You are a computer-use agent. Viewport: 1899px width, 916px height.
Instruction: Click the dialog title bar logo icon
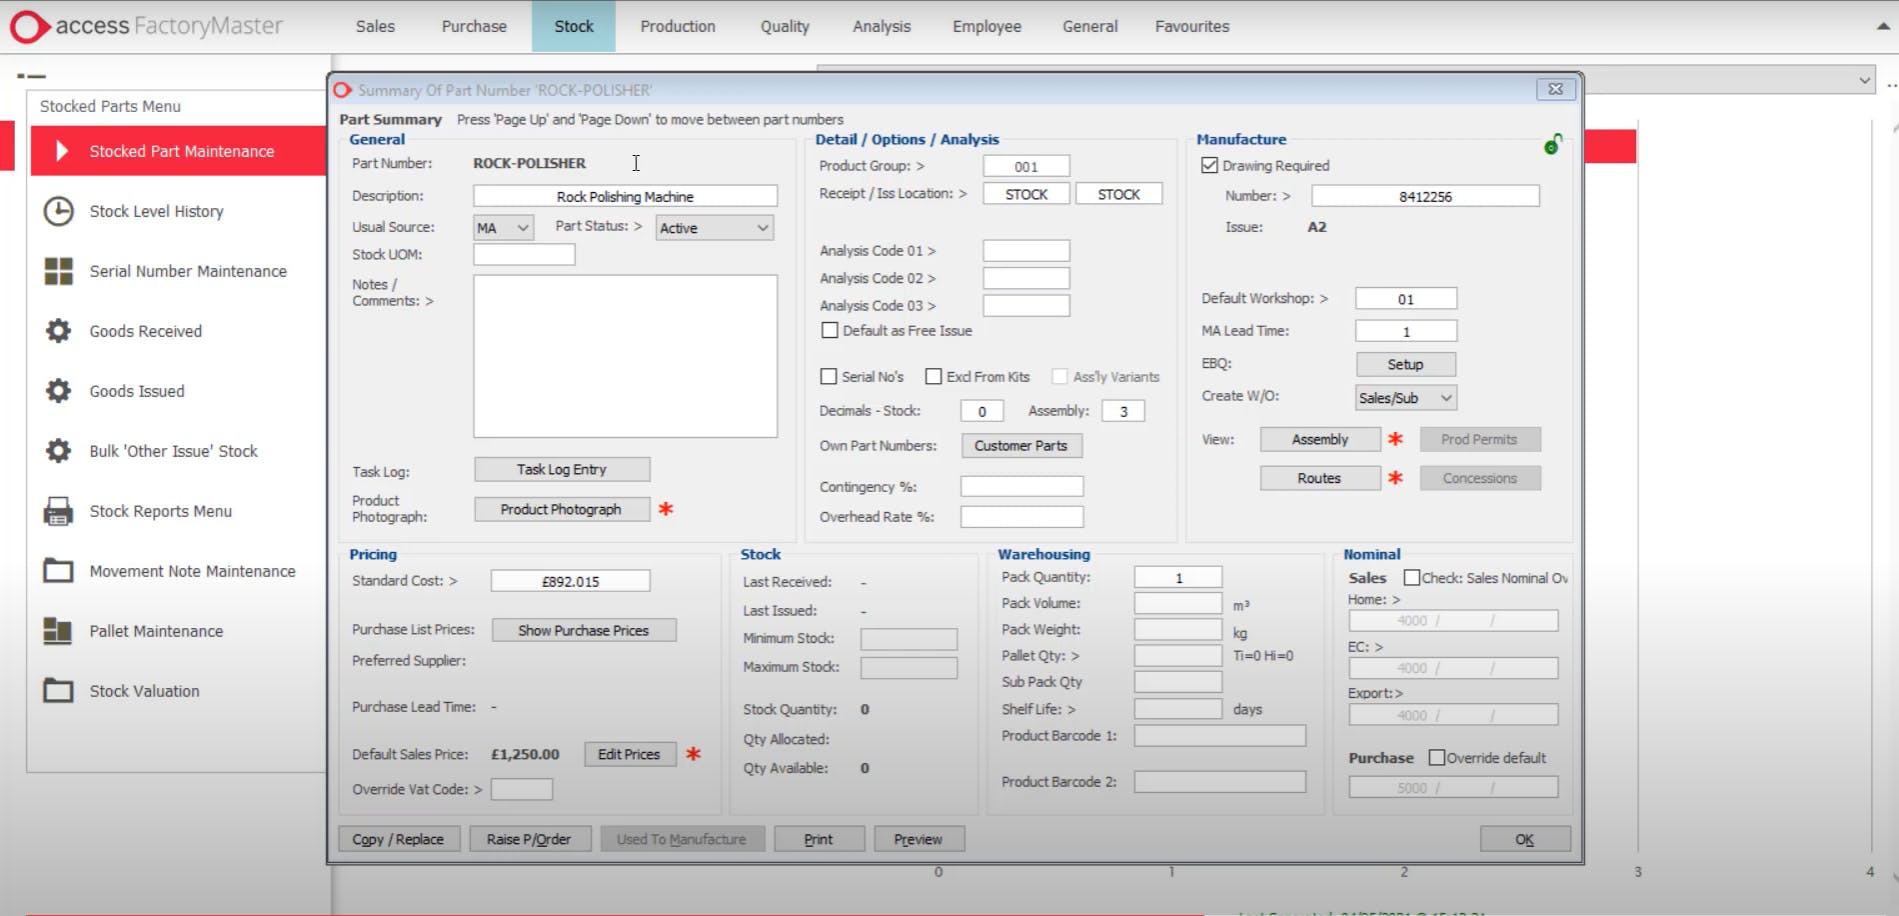[x=342, y=90]
